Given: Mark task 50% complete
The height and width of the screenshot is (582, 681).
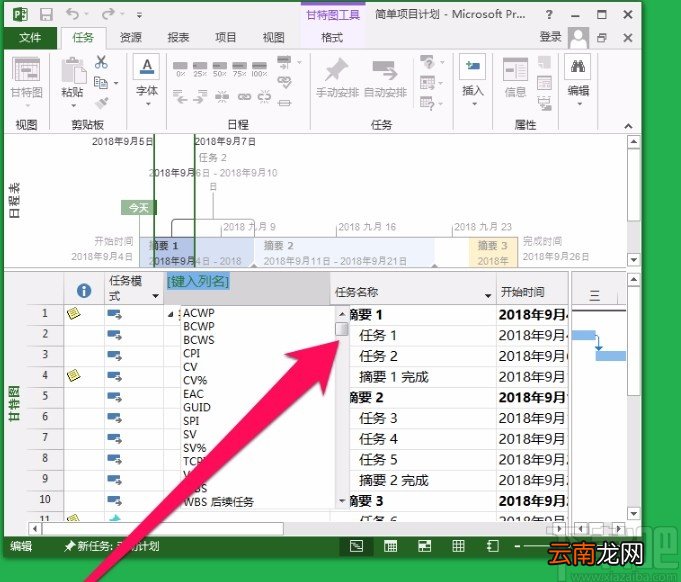Looking at the screenshot, I should (220, 69).
